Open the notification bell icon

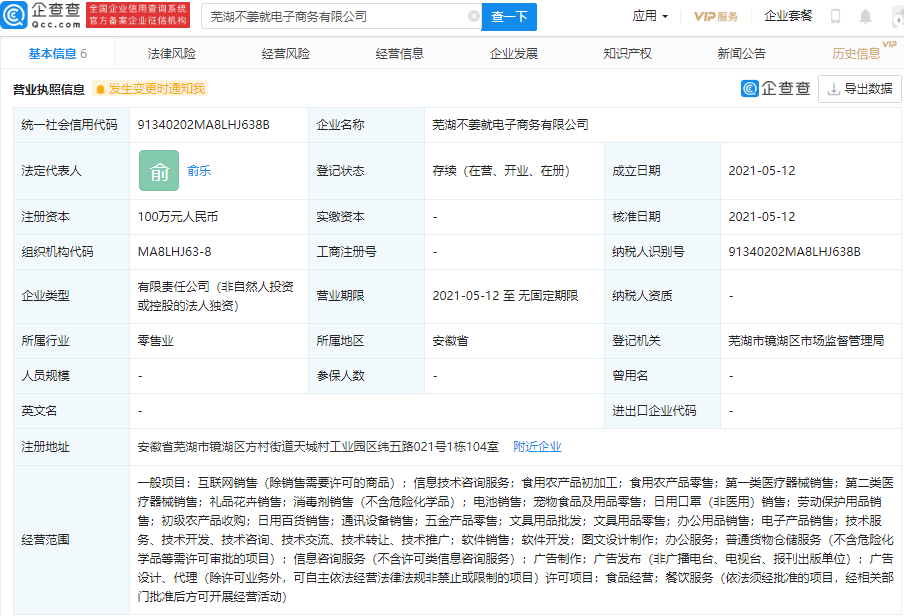[866, 14]
